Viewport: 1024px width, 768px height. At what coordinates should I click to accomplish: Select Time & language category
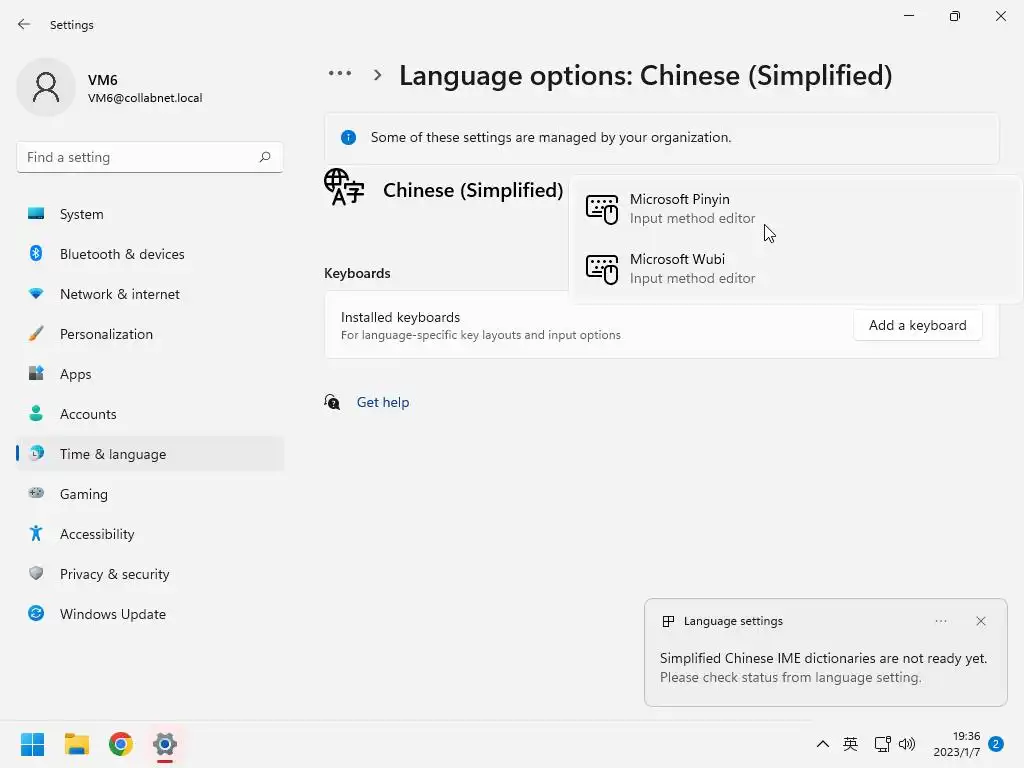(150, 454)
